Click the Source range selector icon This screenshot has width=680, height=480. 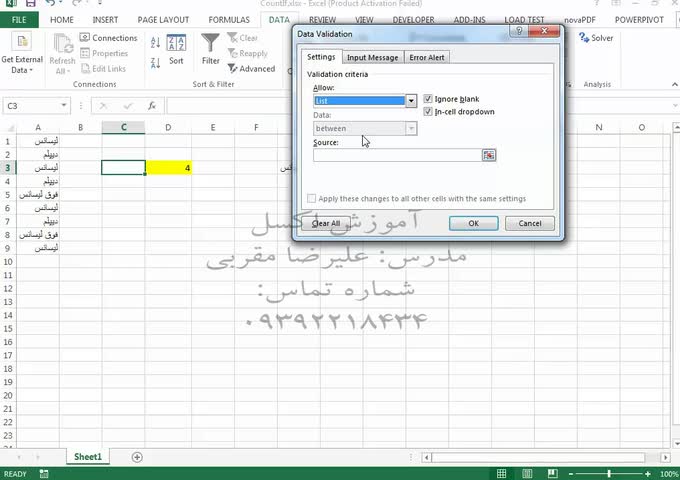pos(489,155)
